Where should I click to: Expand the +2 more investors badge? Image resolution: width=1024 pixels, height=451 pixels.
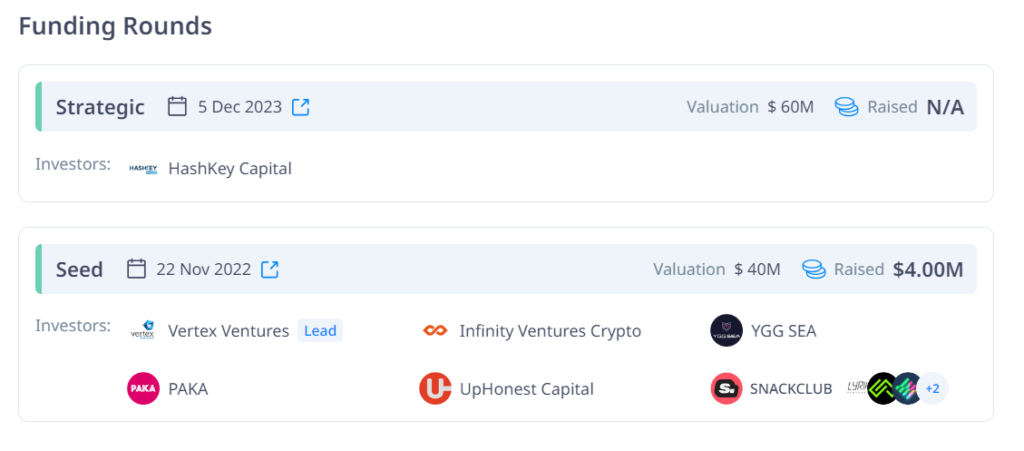(x=932, y=389)
